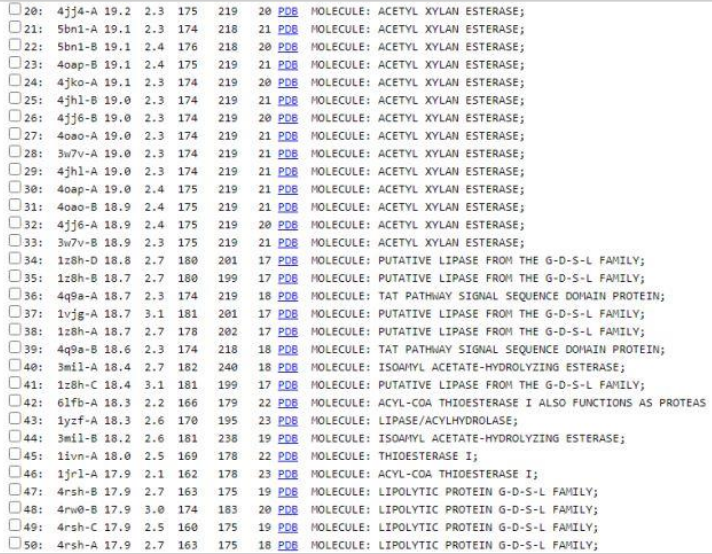Enable checkbox for row 28 3w7v-A
Image resolution: width=712 pixels, height=554 pixels.
(13, 153)
